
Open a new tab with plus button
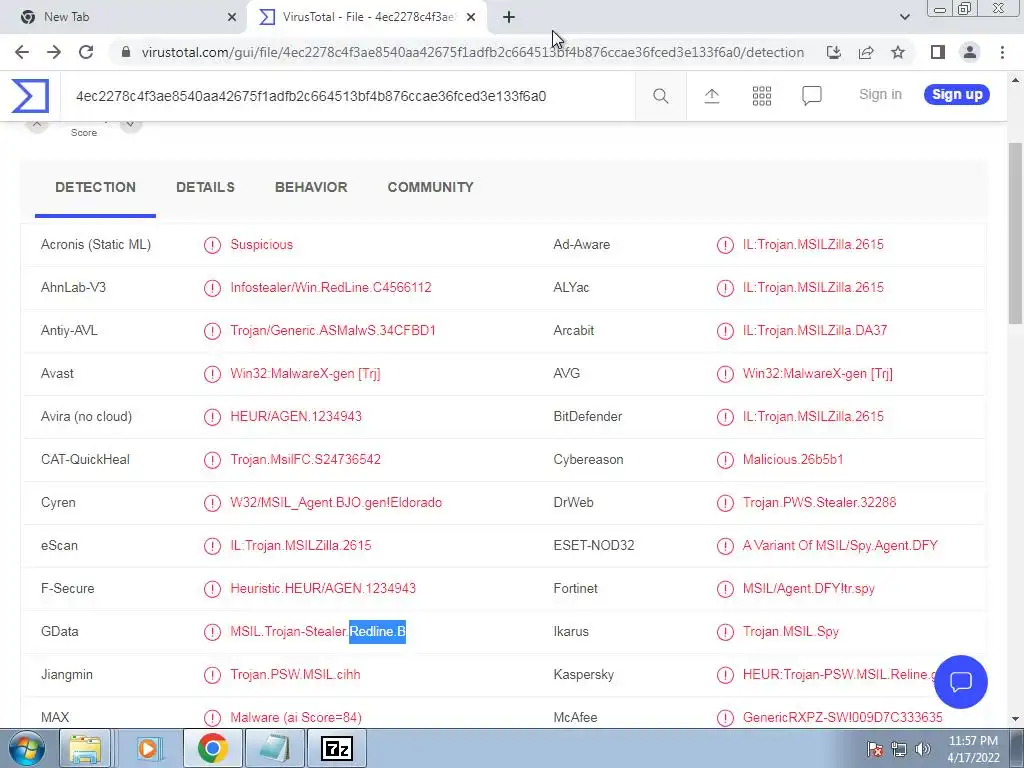pos(509,17)
